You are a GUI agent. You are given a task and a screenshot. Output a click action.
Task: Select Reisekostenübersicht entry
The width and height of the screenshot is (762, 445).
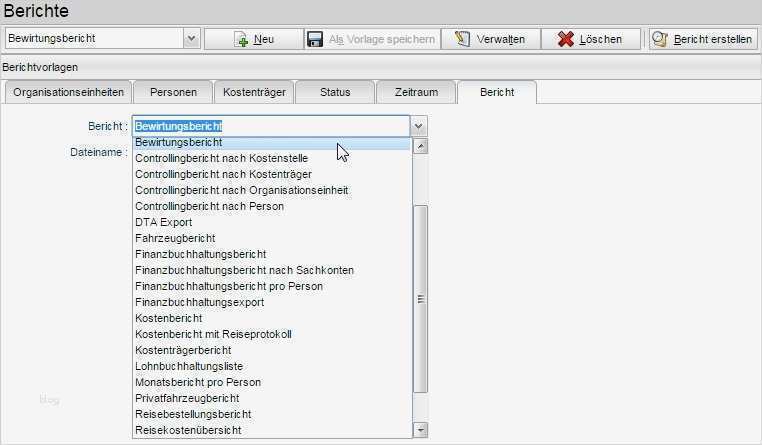pos(272,430)
